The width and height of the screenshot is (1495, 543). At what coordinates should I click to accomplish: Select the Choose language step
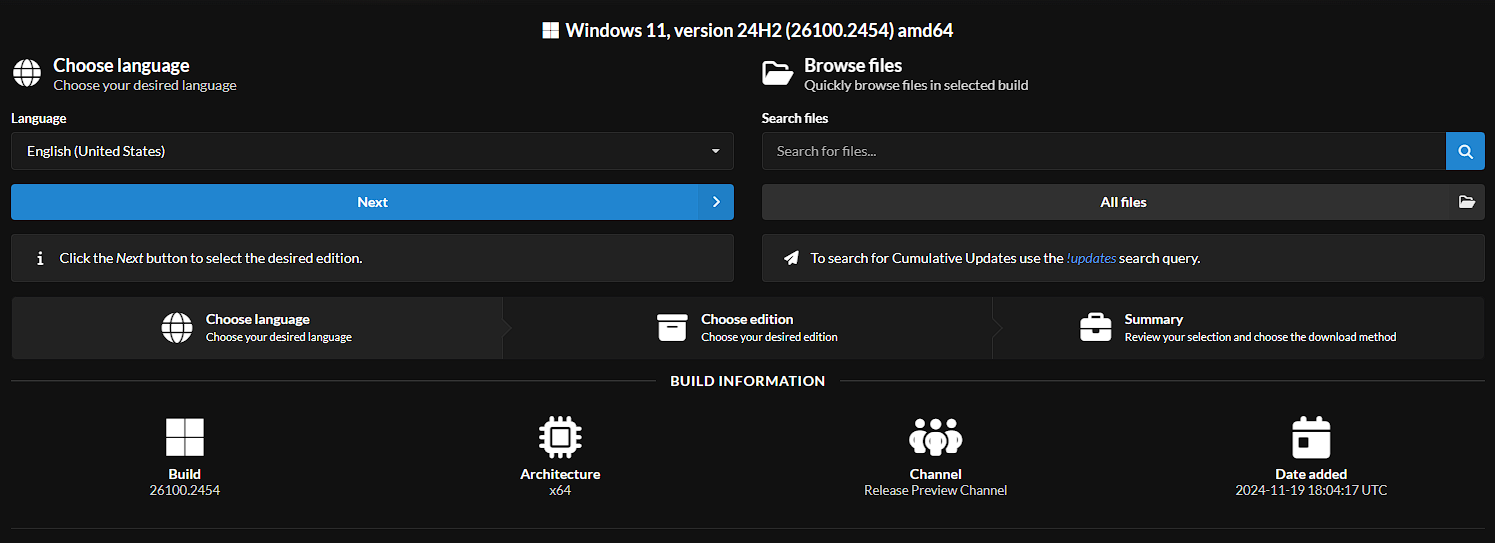pos(257,328)
